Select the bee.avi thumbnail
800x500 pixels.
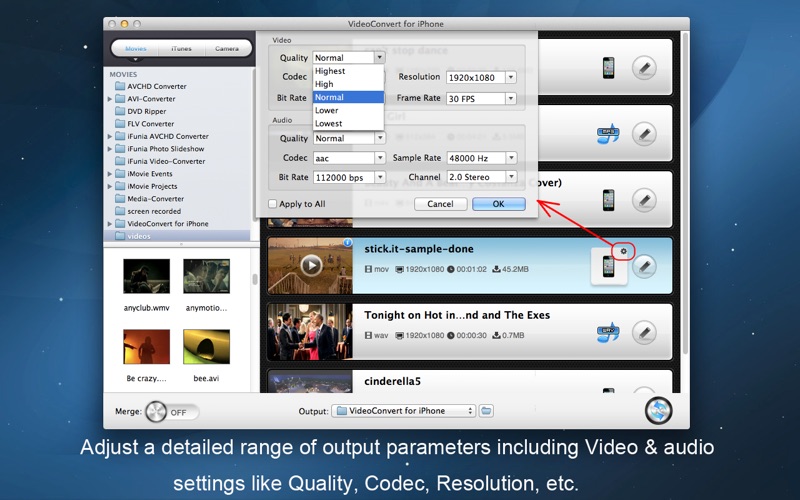click(x=207, y=346)
